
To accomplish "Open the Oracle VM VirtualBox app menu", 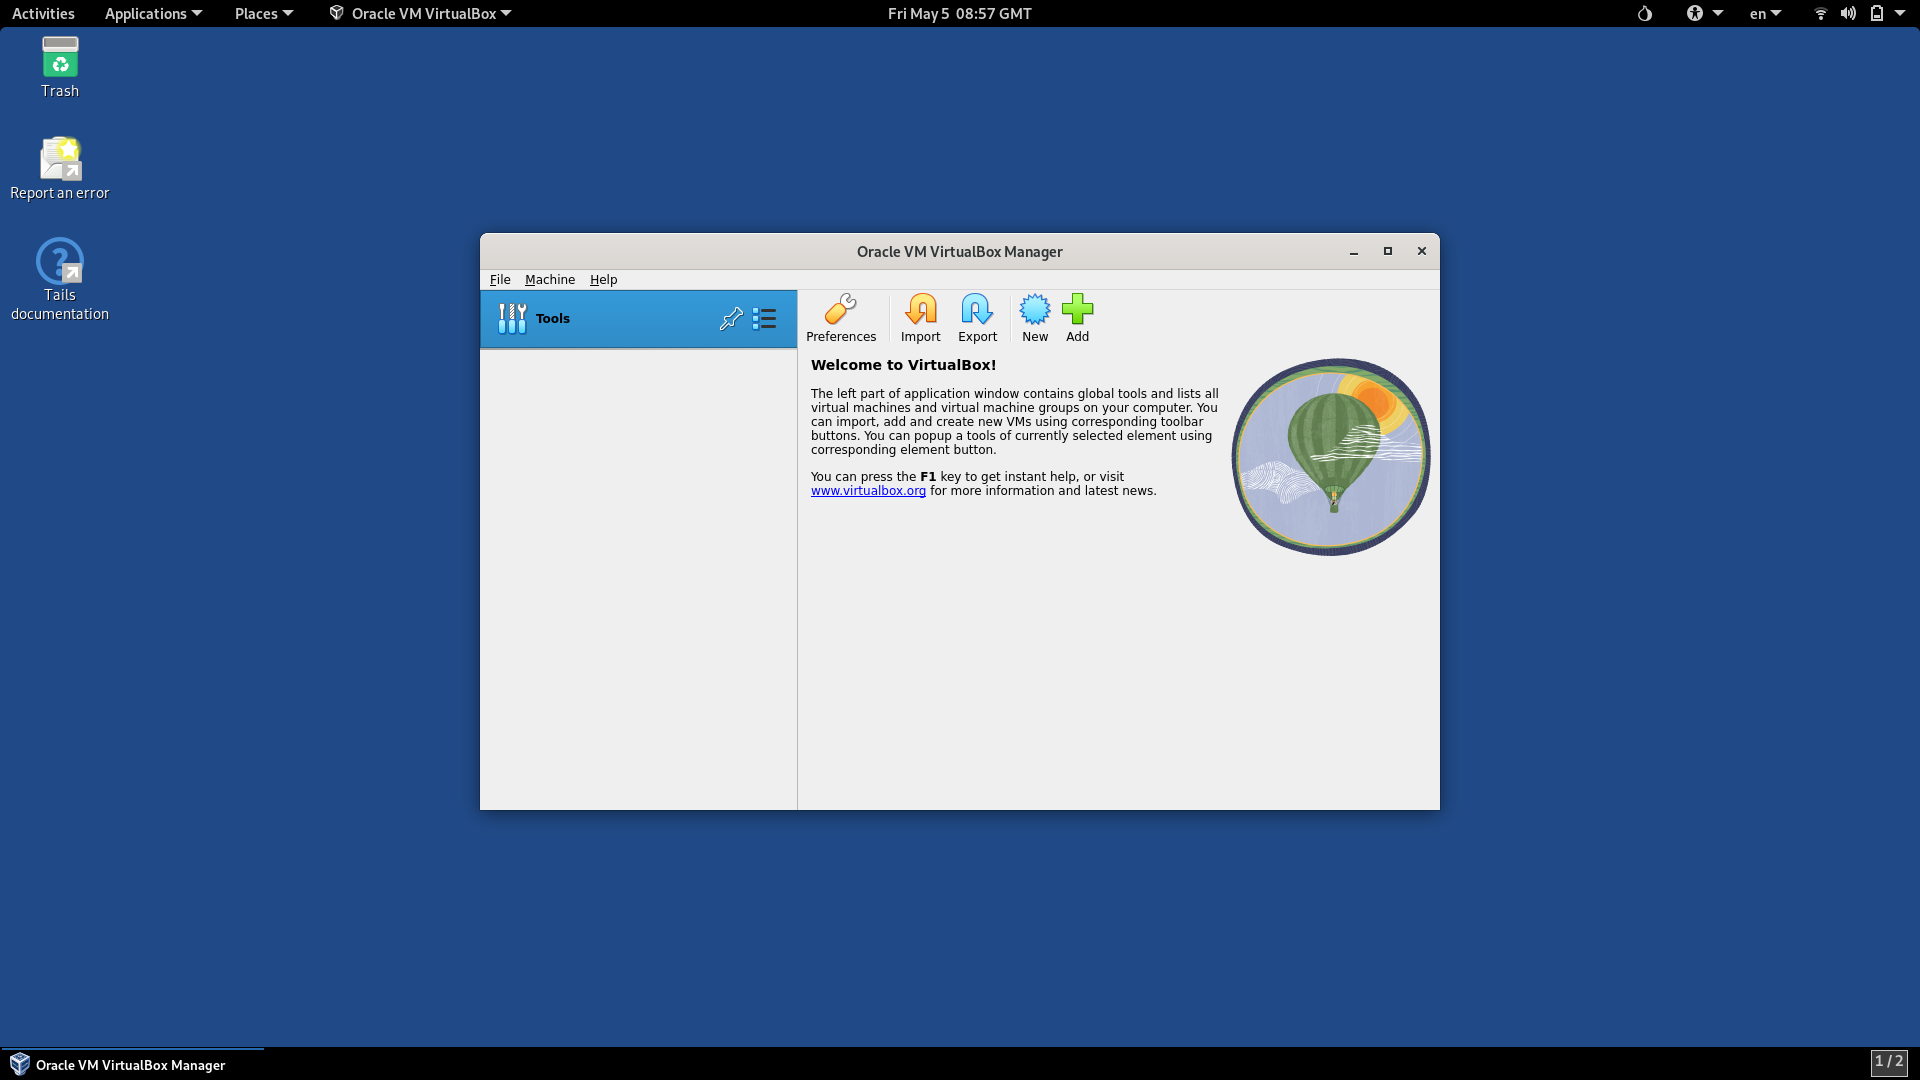I will tap(421, 13).
